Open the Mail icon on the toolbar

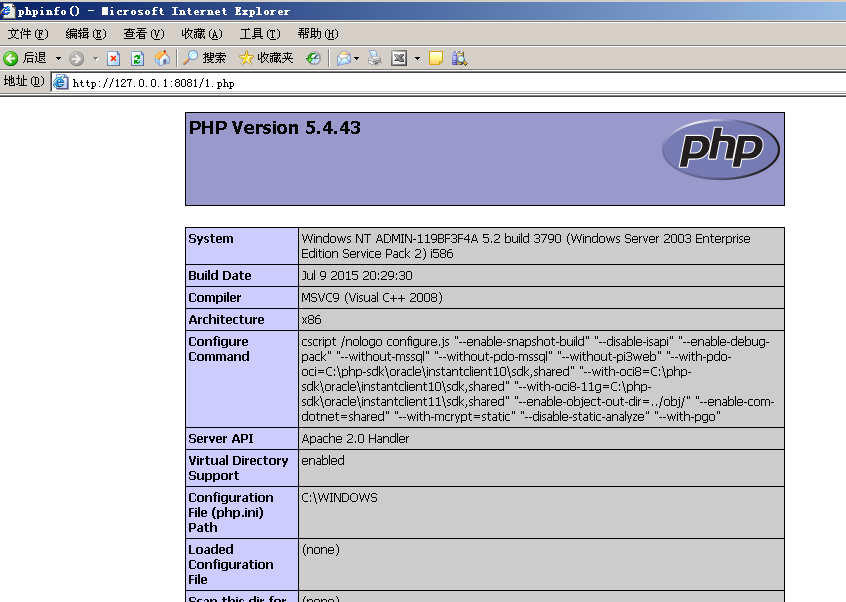point(343,58)
